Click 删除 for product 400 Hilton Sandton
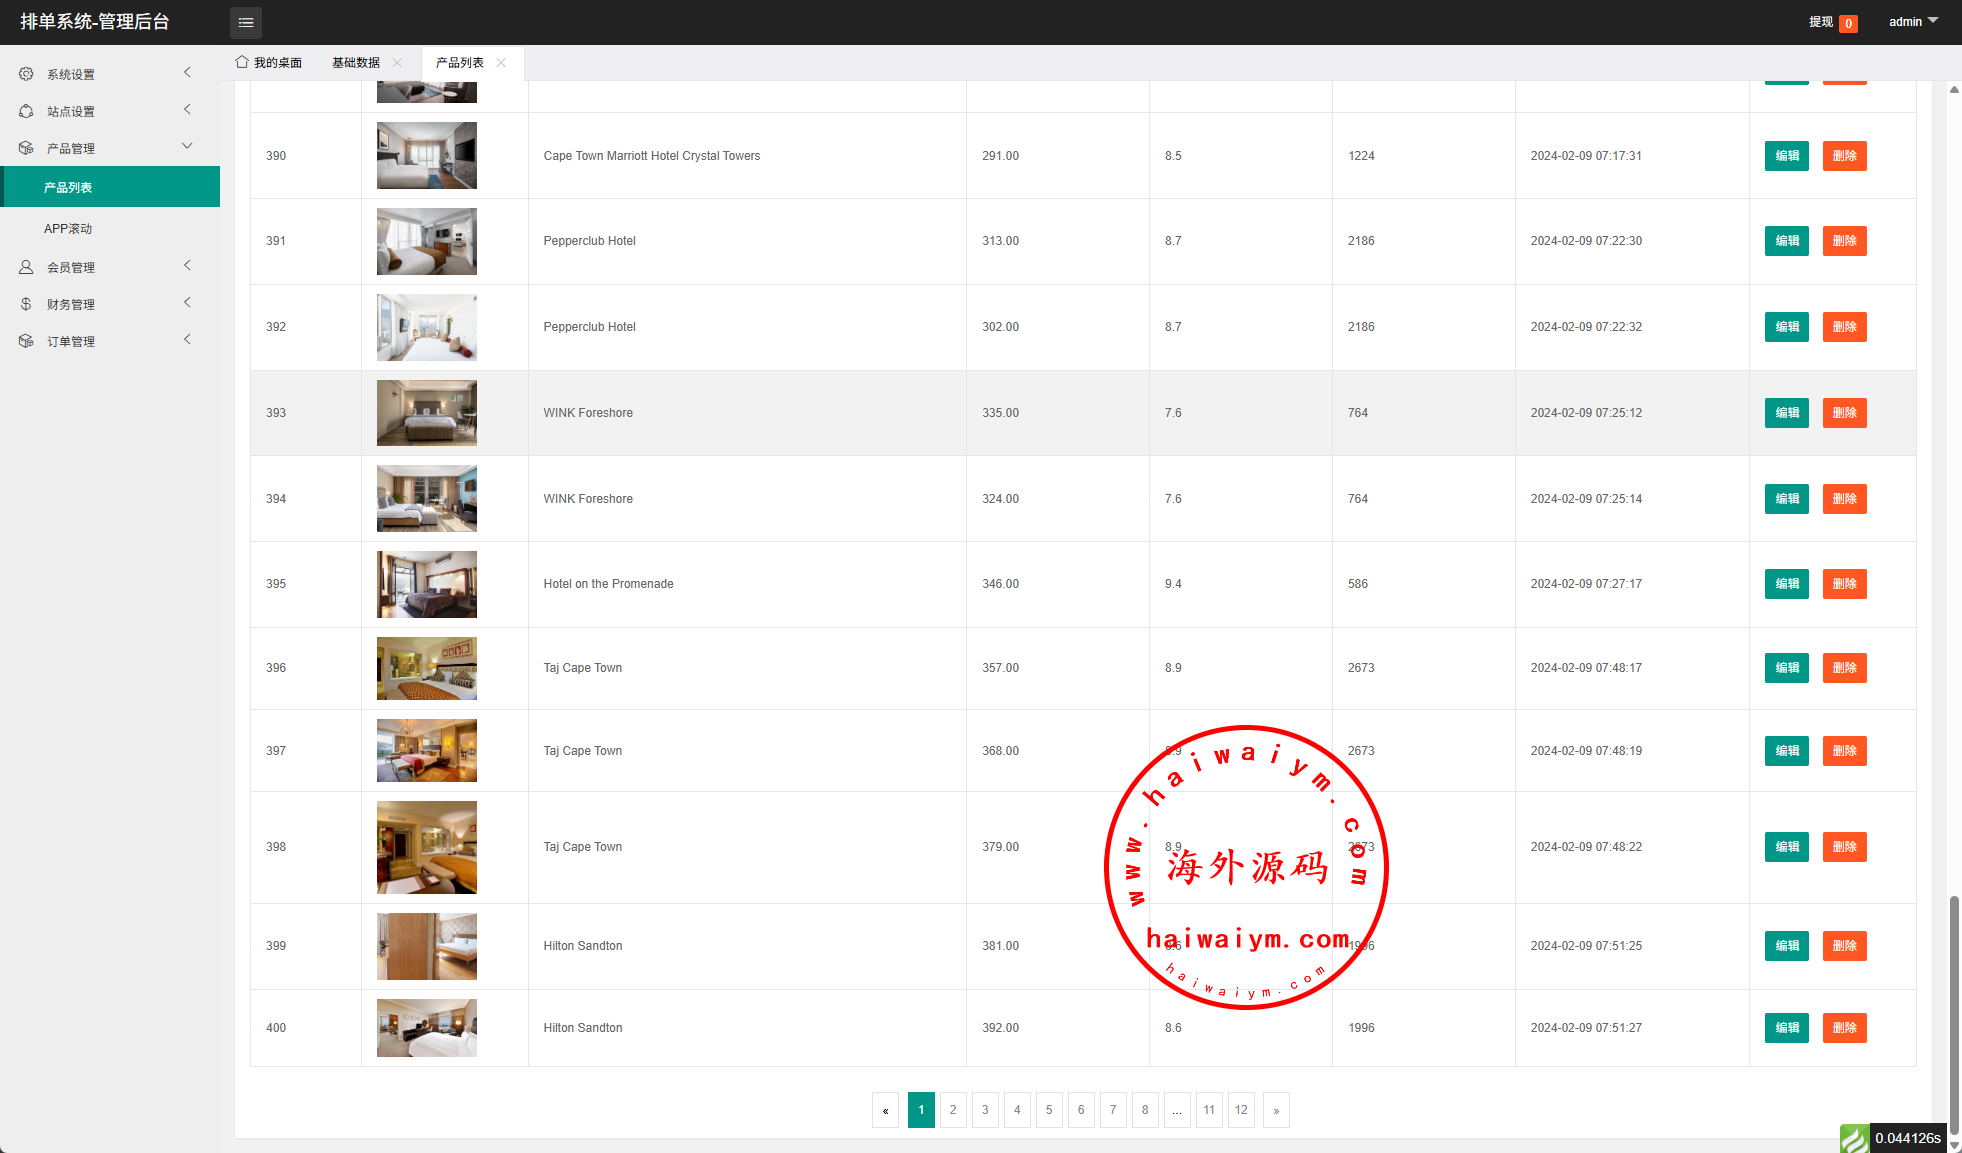This screenshot has height=1153, width=1962. [x=1844, y=1028]
